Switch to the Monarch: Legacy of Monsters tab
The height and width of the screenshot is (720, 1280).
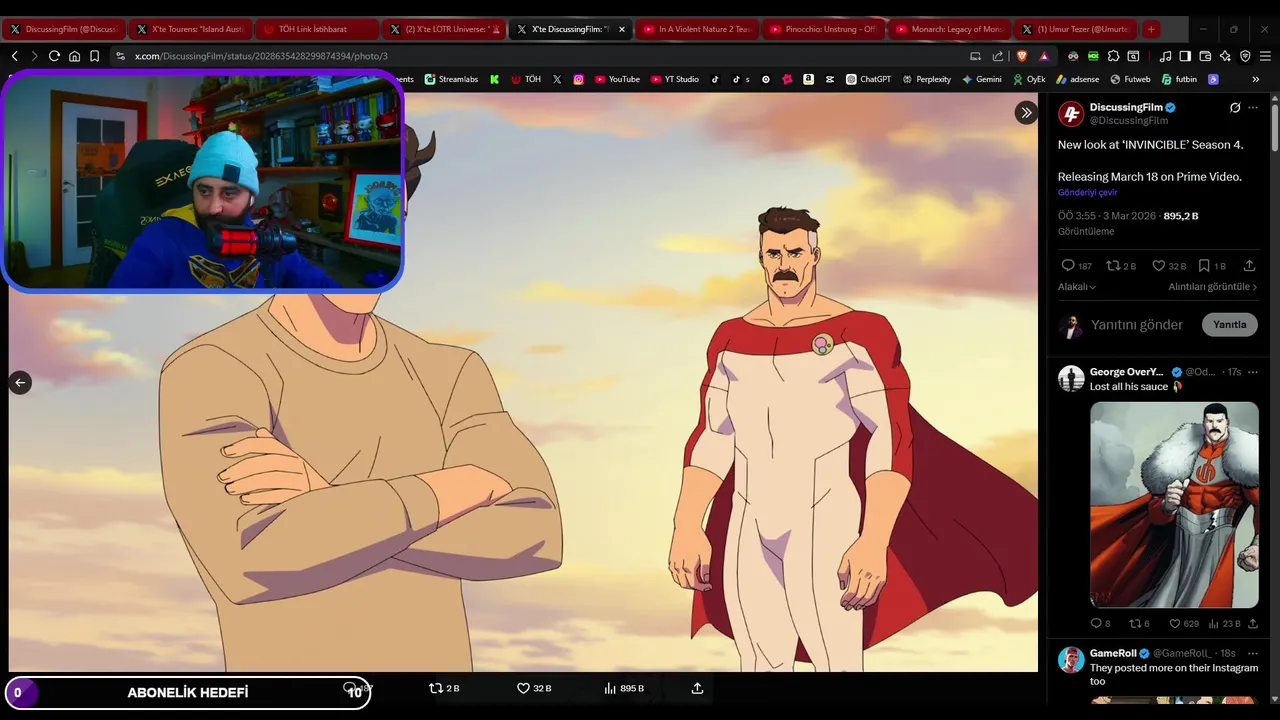(951, 29)
